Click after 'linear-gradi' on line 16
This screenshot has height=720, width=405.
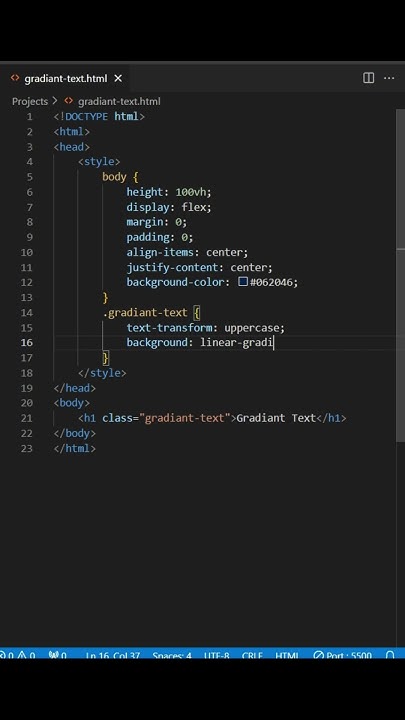click(x=274, y=343)
